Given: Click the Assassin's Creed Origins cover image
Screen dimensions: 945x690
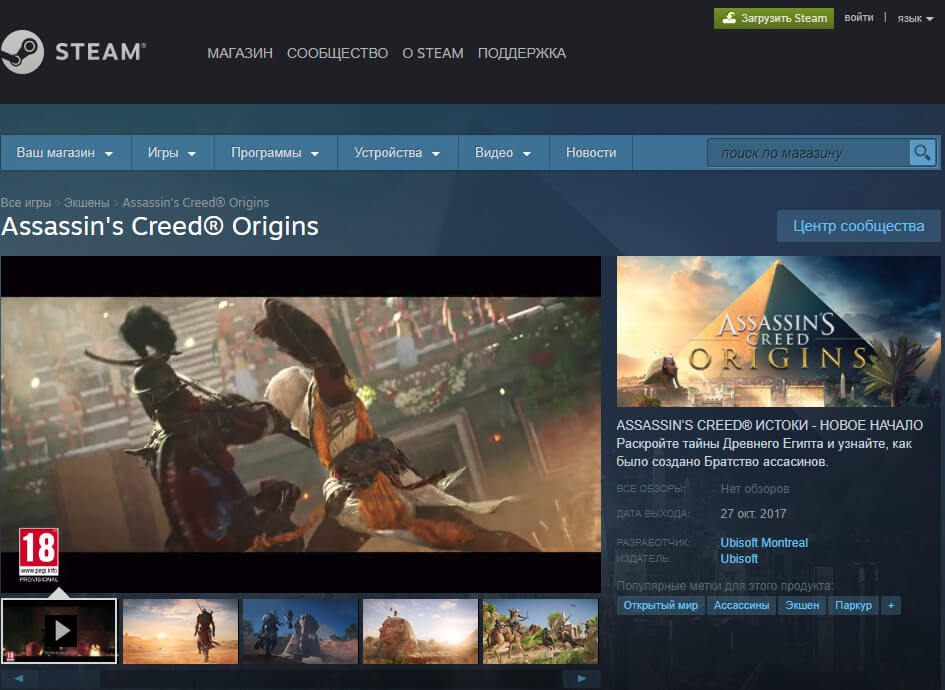Looking at the screenshot, I should [x=778, y=331].
